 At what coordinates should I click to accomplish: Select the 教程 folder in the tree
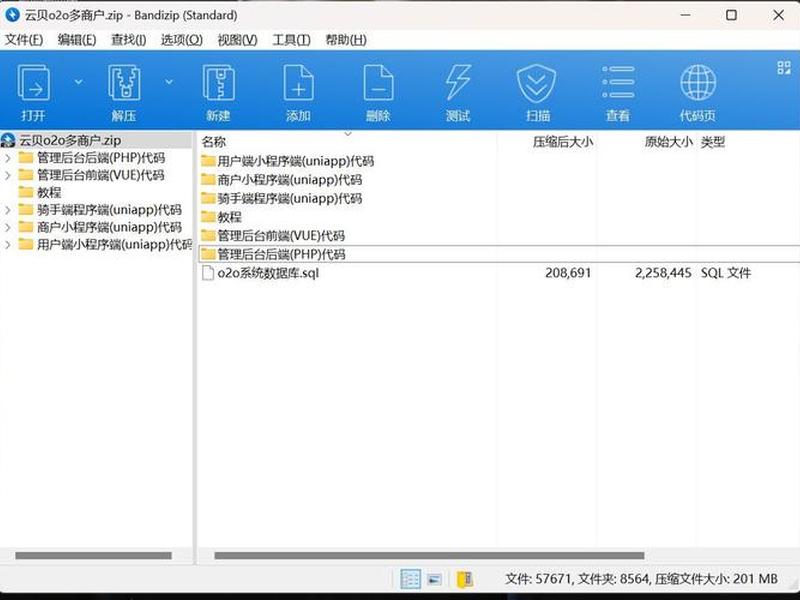click(49, 192)
